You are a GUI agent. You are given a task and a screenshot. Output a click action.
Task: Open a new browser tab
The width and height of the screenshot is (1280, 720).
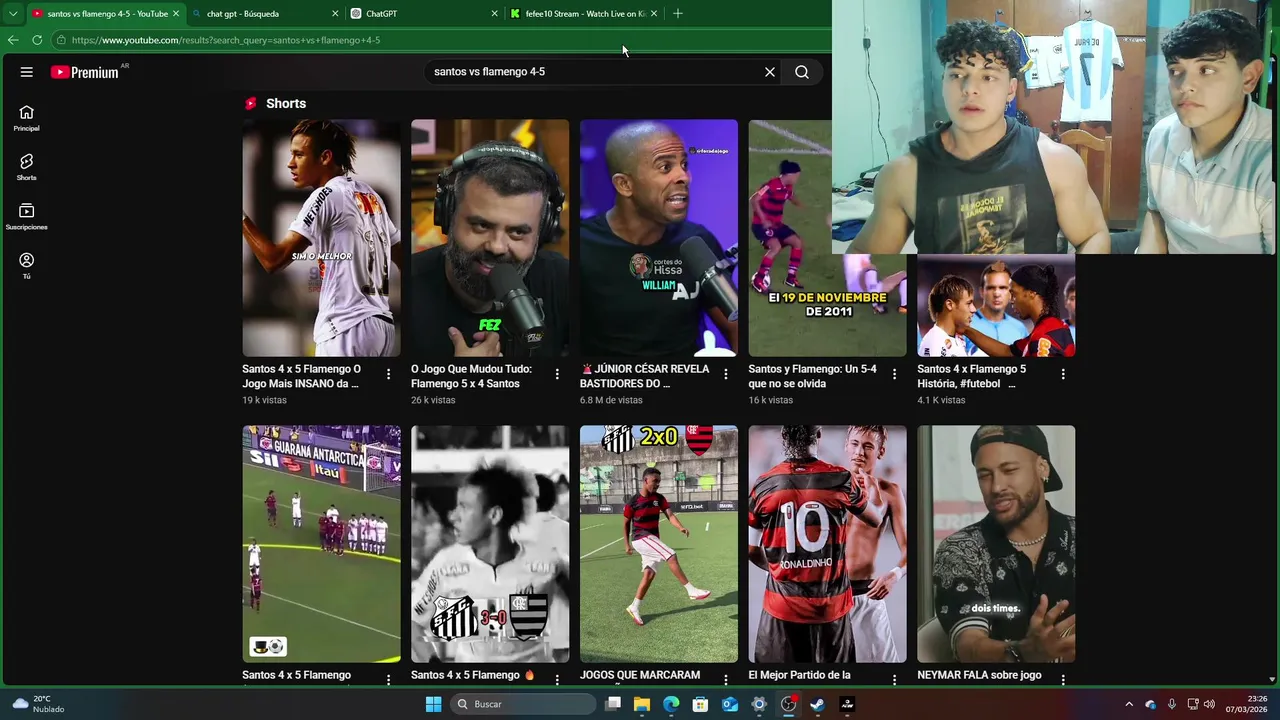pos(678,14)
